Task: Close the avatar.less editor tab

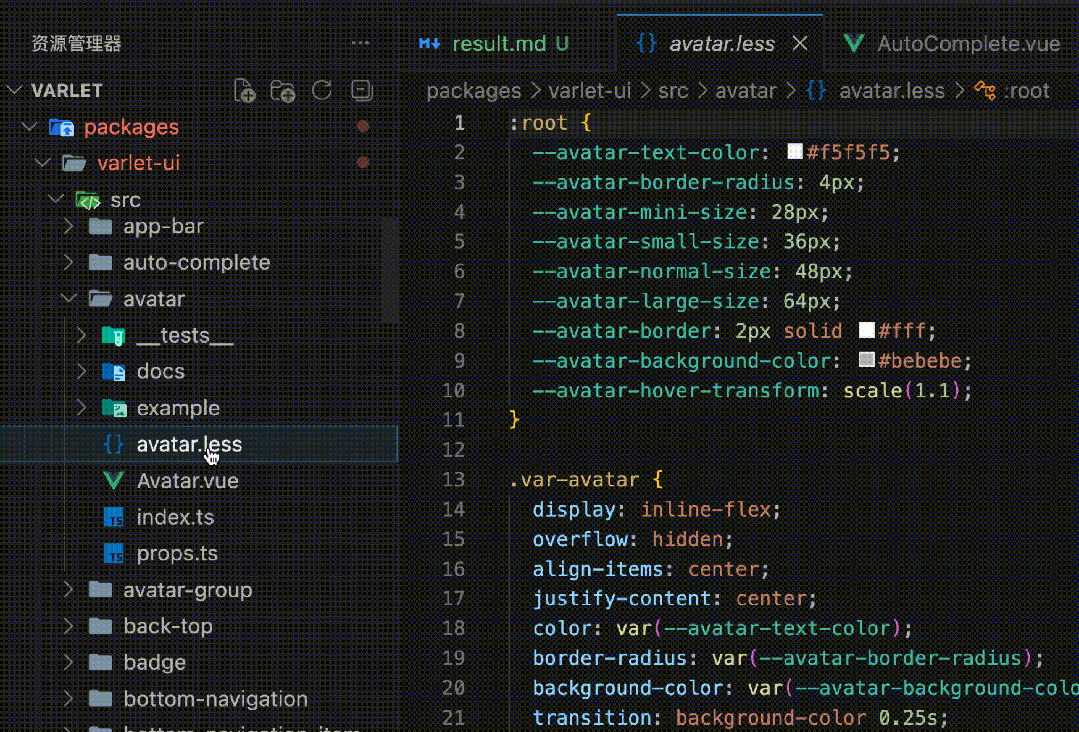Action: pos(800,43)
